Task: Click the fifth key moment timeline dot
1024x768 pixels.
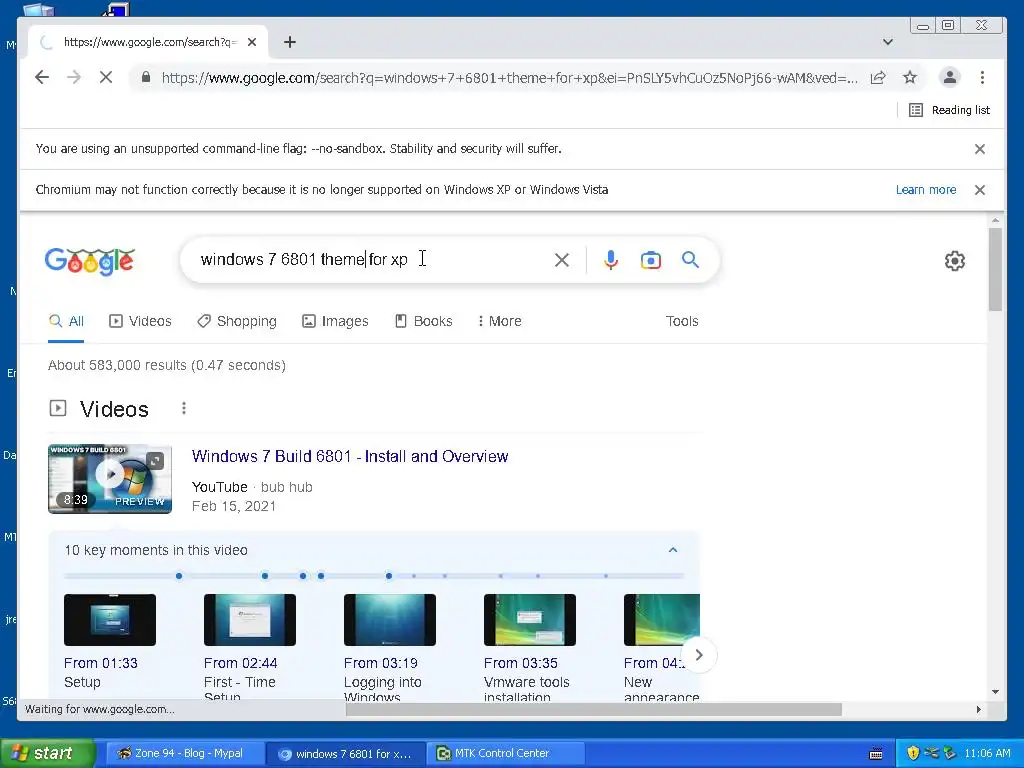Action: tap(389, 576)
